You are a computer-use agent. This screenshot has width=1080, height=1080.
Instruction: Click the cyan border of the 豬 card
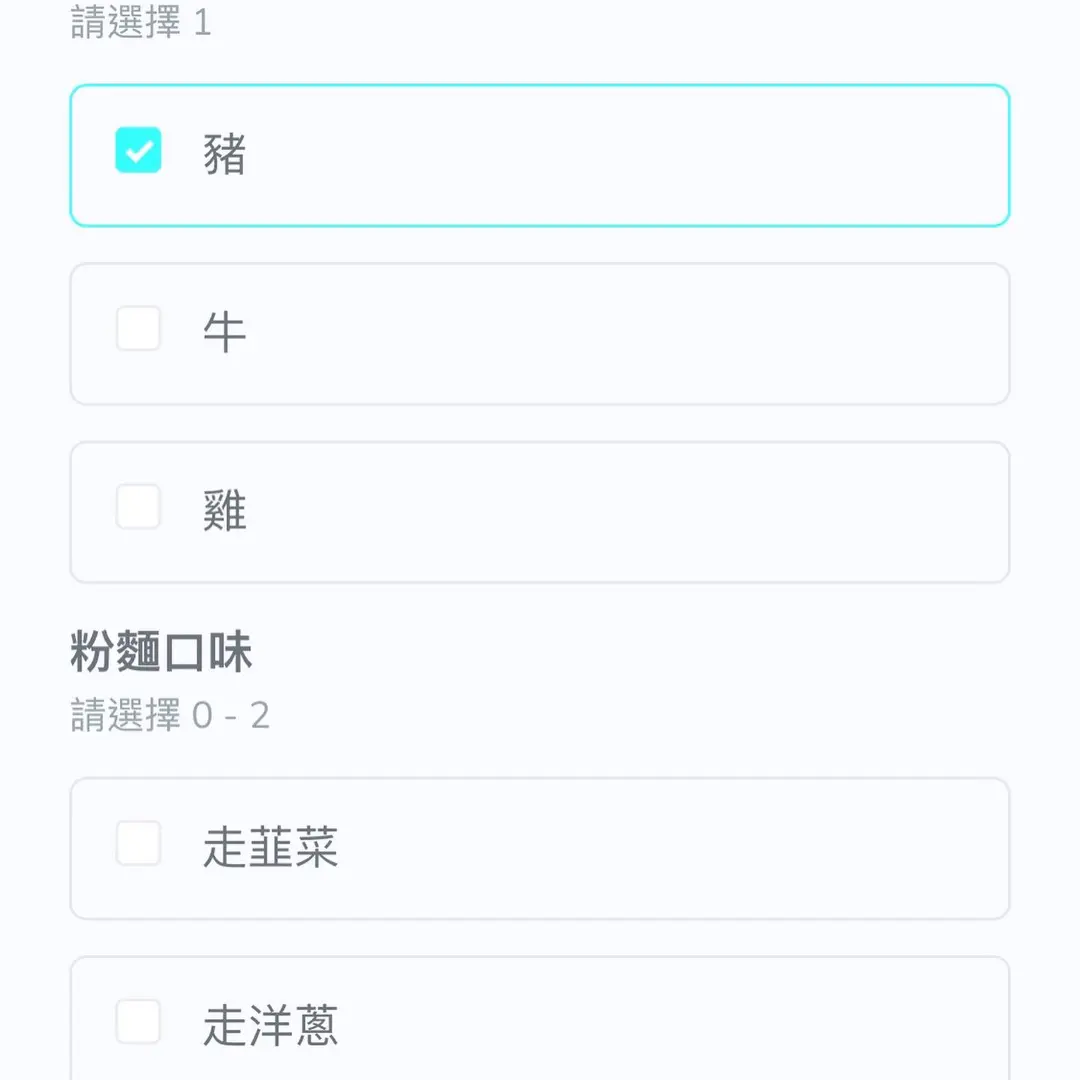point(540,86)
